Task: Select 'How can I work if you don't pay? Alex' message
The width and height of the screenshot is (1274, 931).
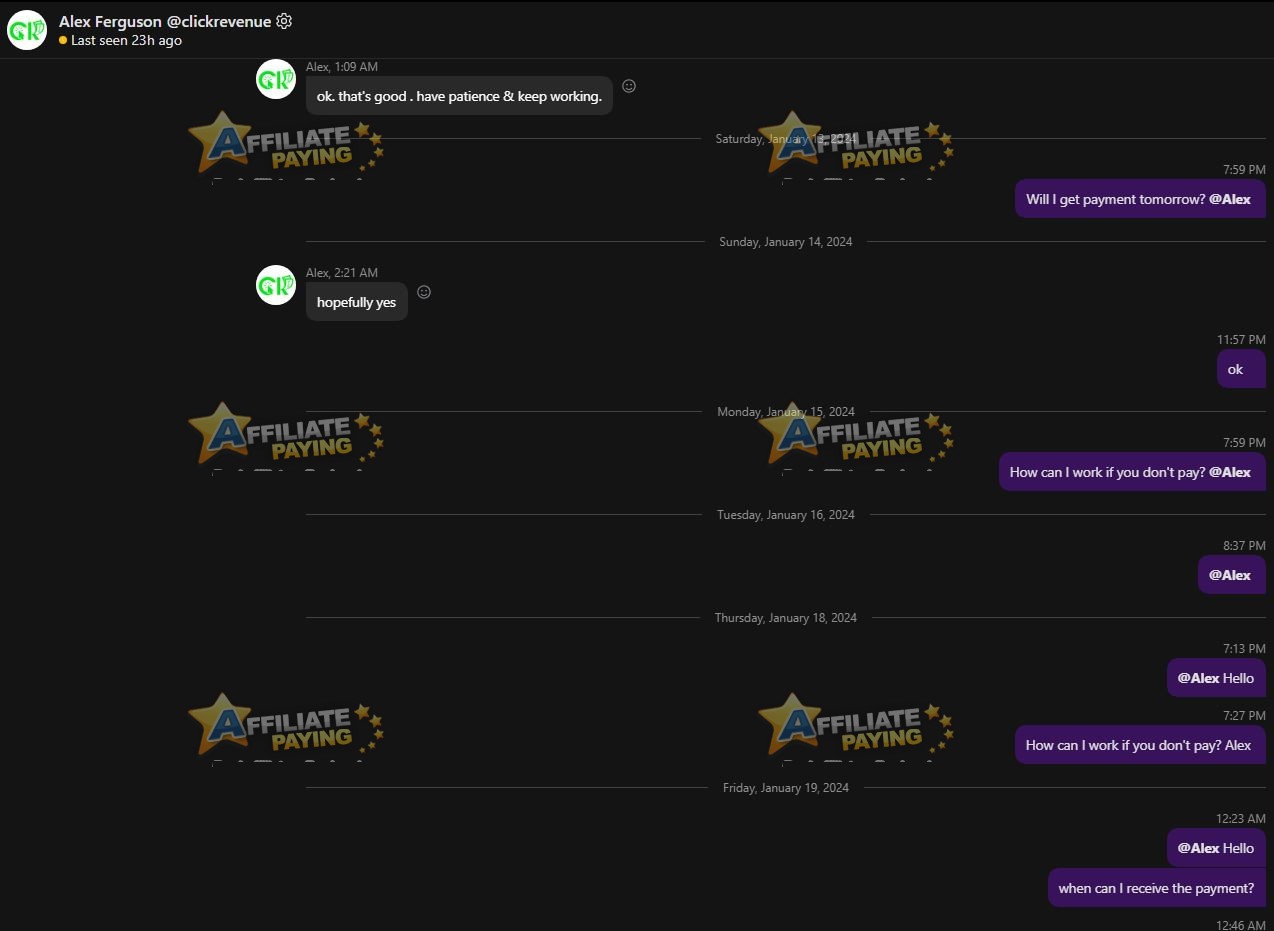Action: [x=1140, y=745]
